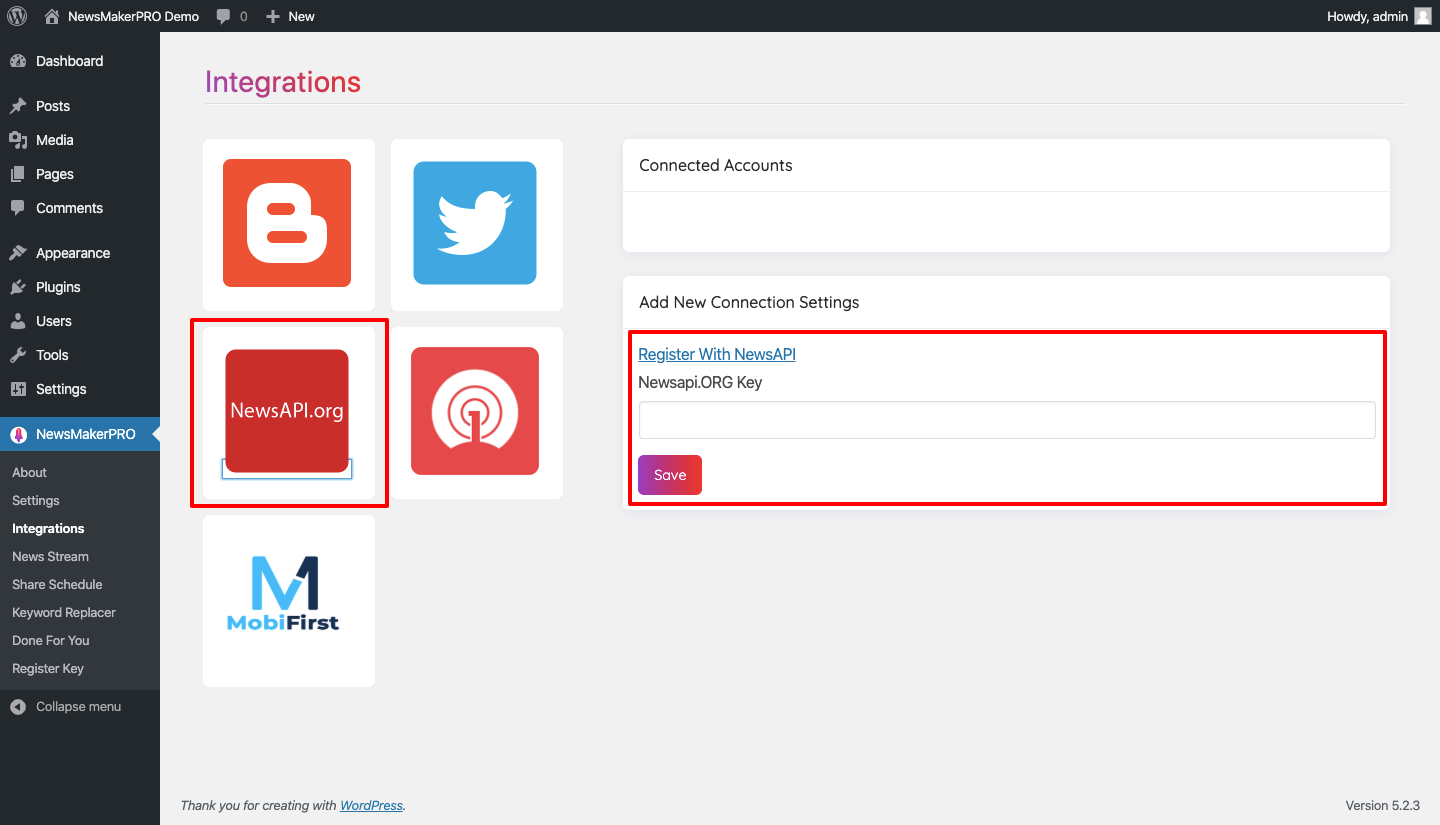
Task: Click the Appearance paintbrush icon
Action: coord(18,253)
